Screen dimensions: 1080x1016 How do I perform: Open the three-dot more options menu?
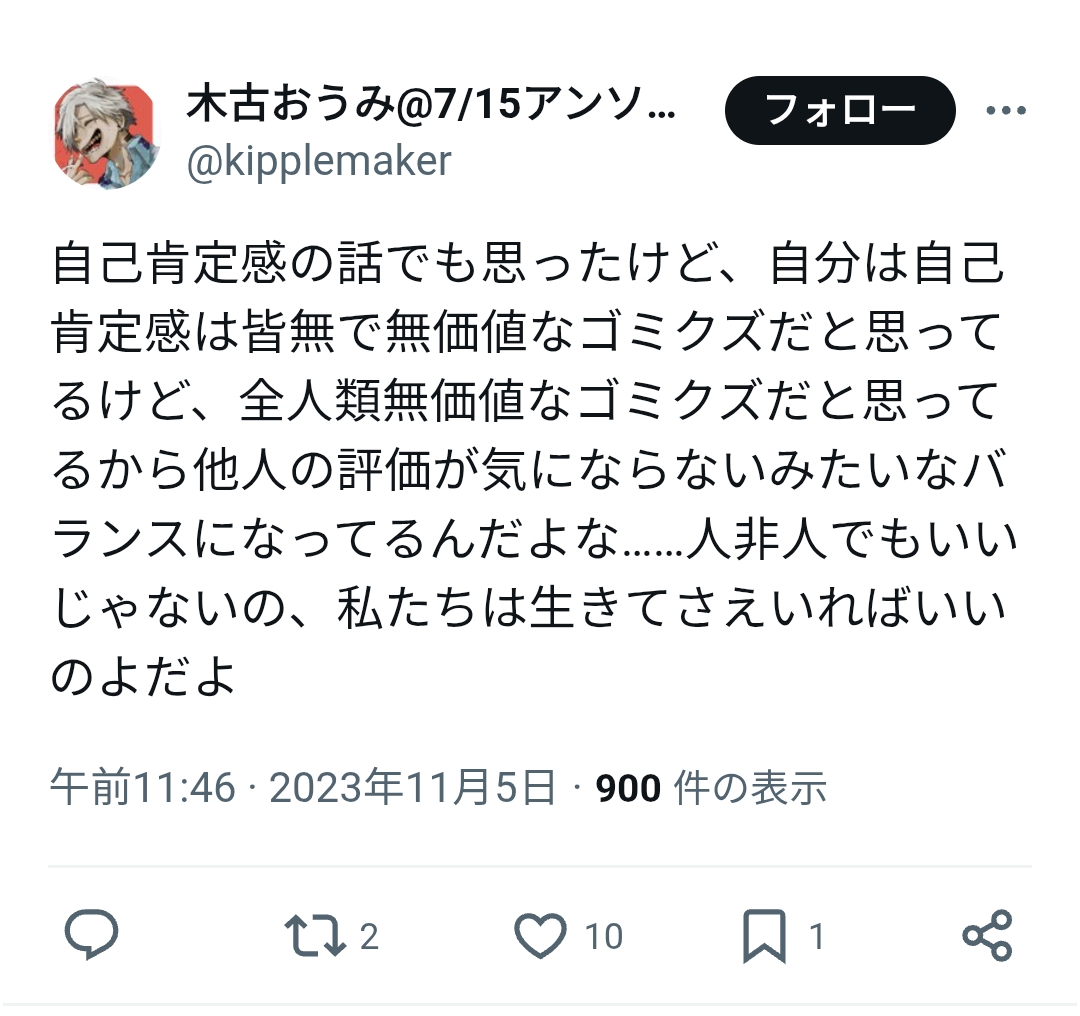(1006, 110)
